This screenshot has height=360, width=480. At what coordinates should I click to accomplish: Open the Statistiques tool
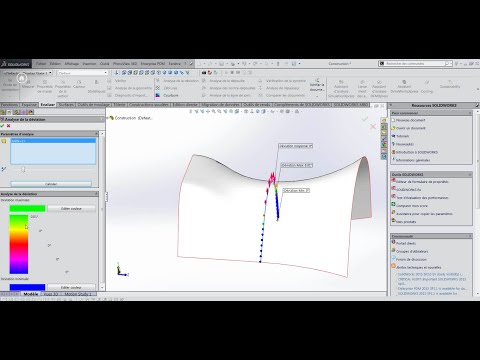click(x=97, y=86)
